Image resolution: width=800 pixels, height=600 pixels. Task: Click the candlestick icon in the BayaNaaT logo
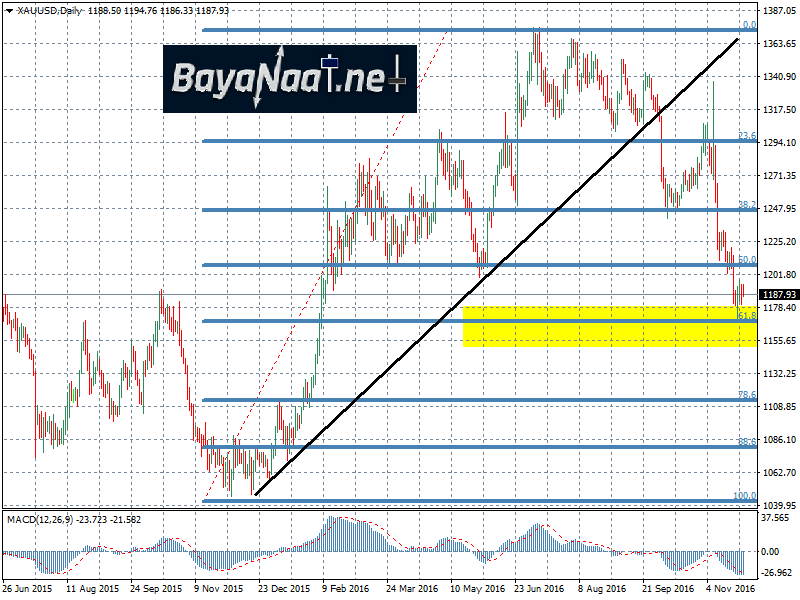pyautogui.click(x=400, y=77)
